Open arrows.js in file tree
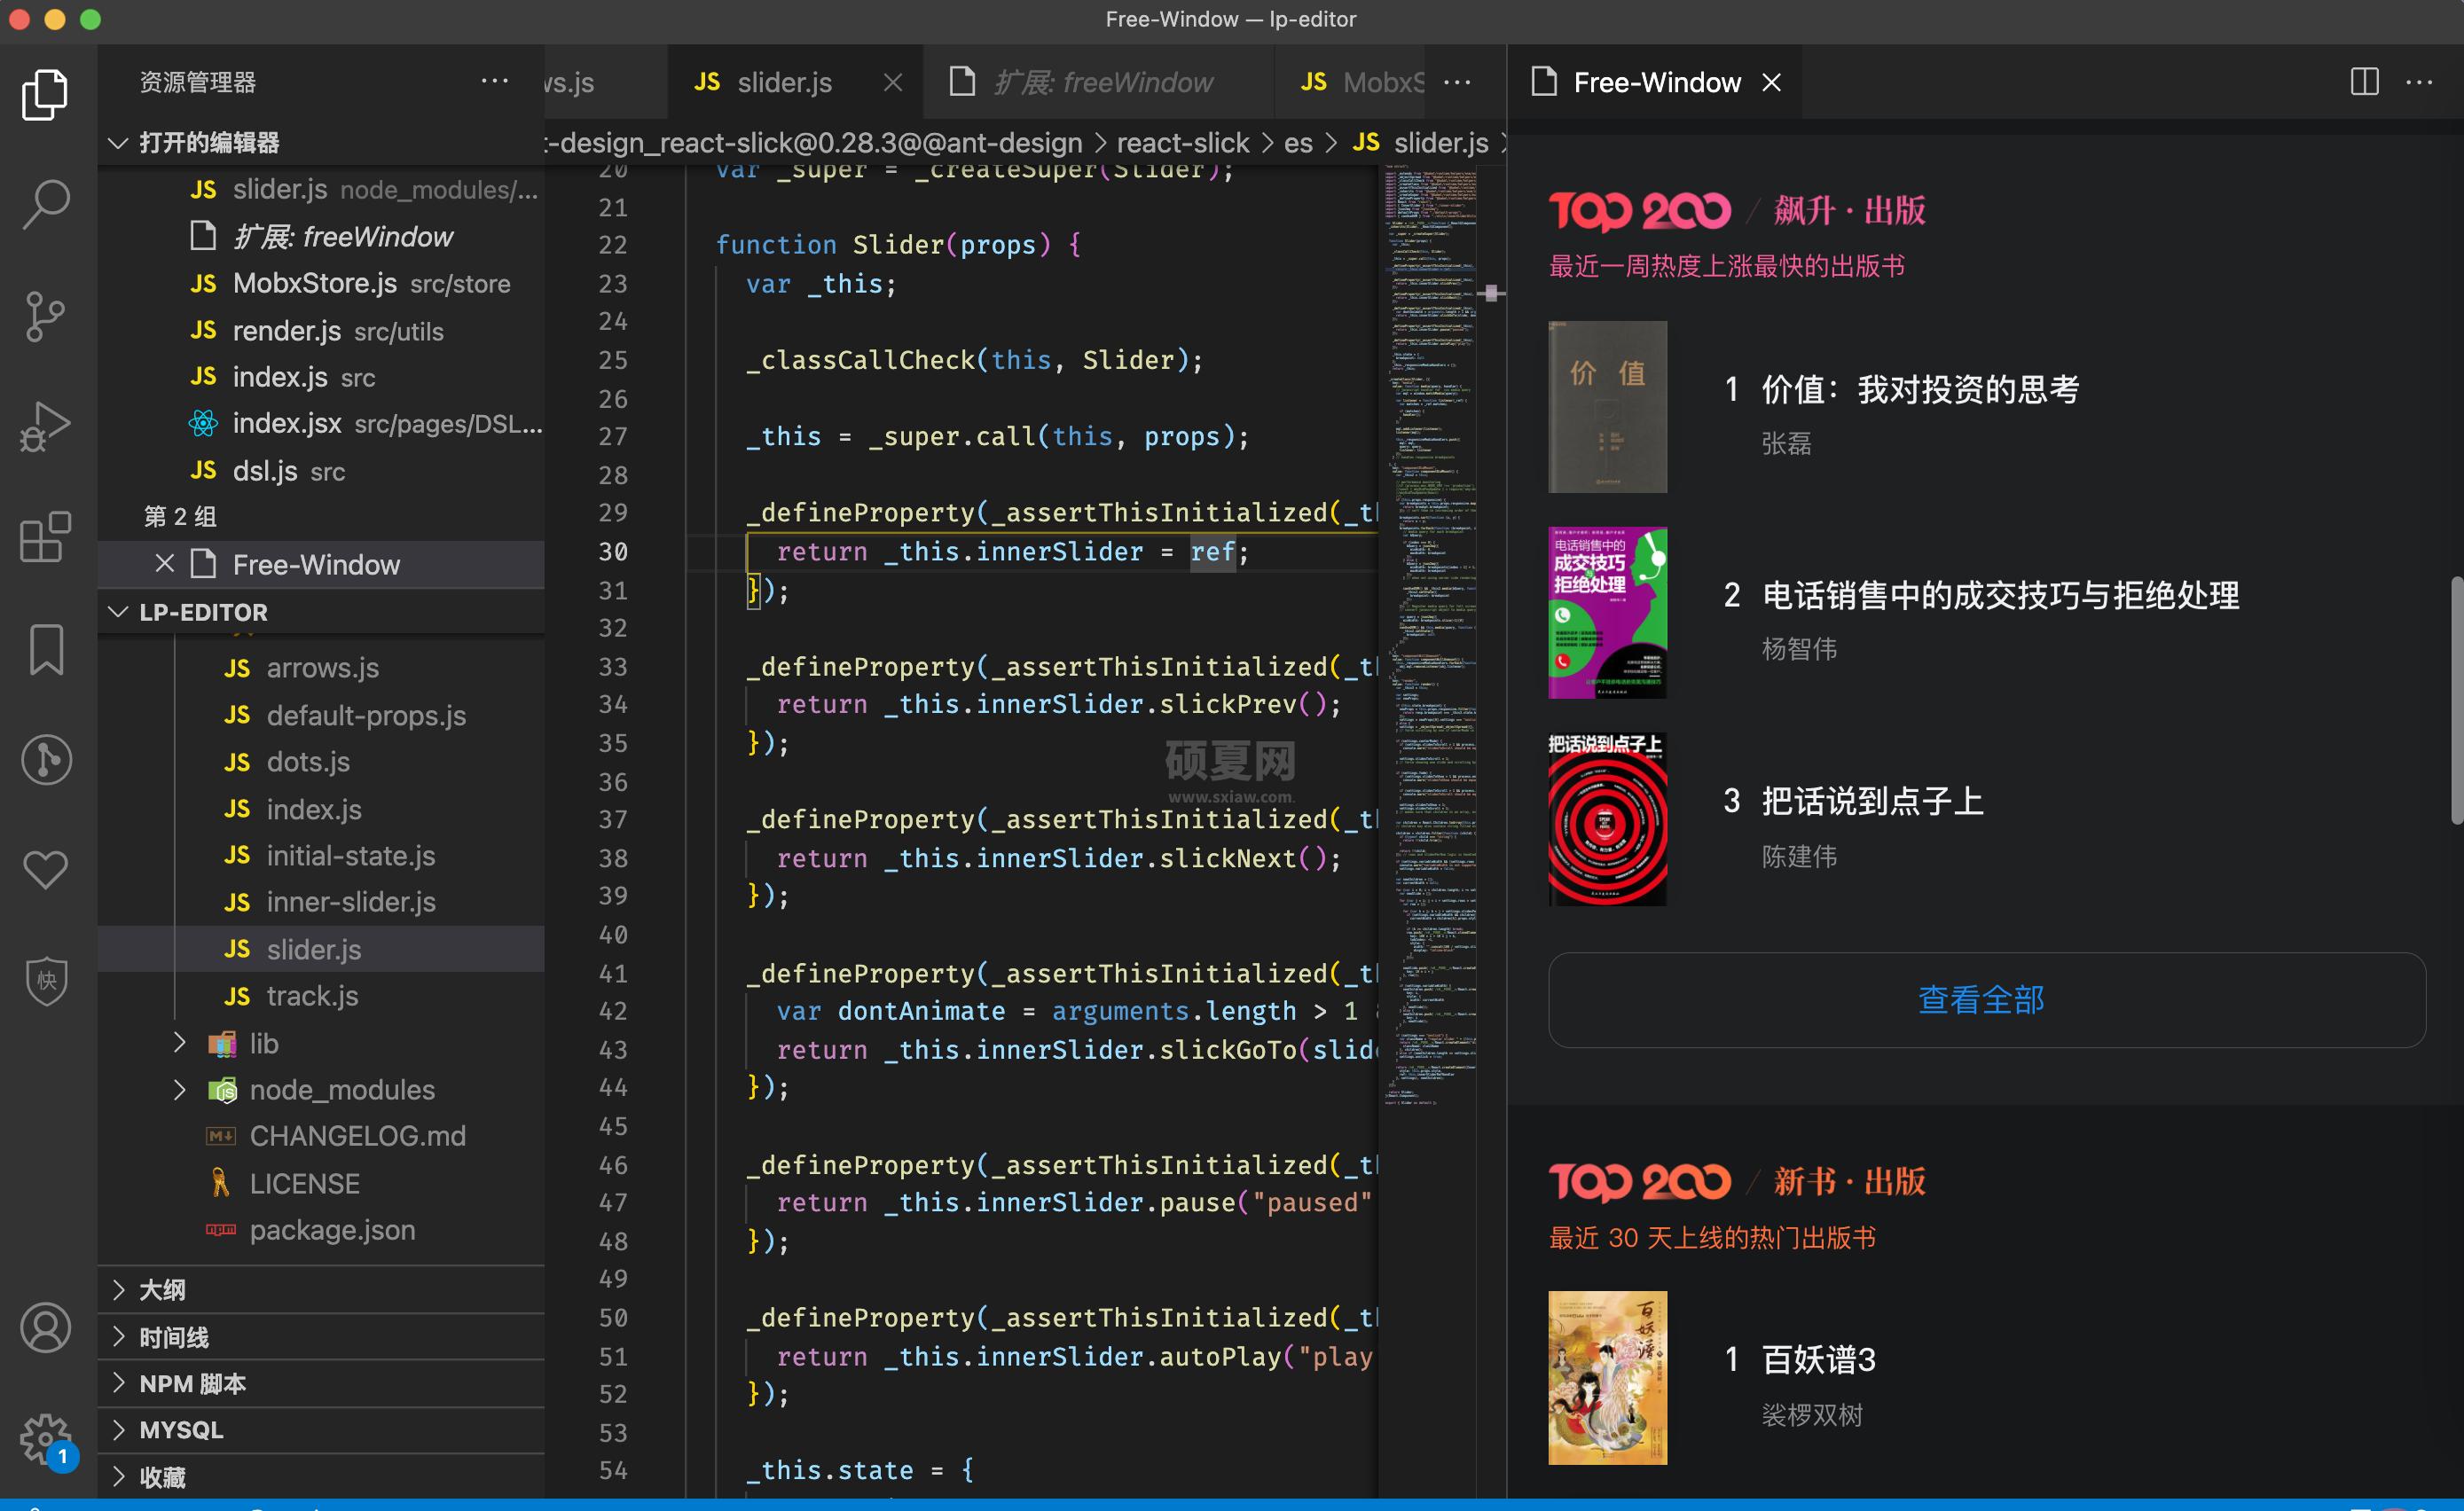The width and height of the screenshot is (2464, 1511). (320, 667)
